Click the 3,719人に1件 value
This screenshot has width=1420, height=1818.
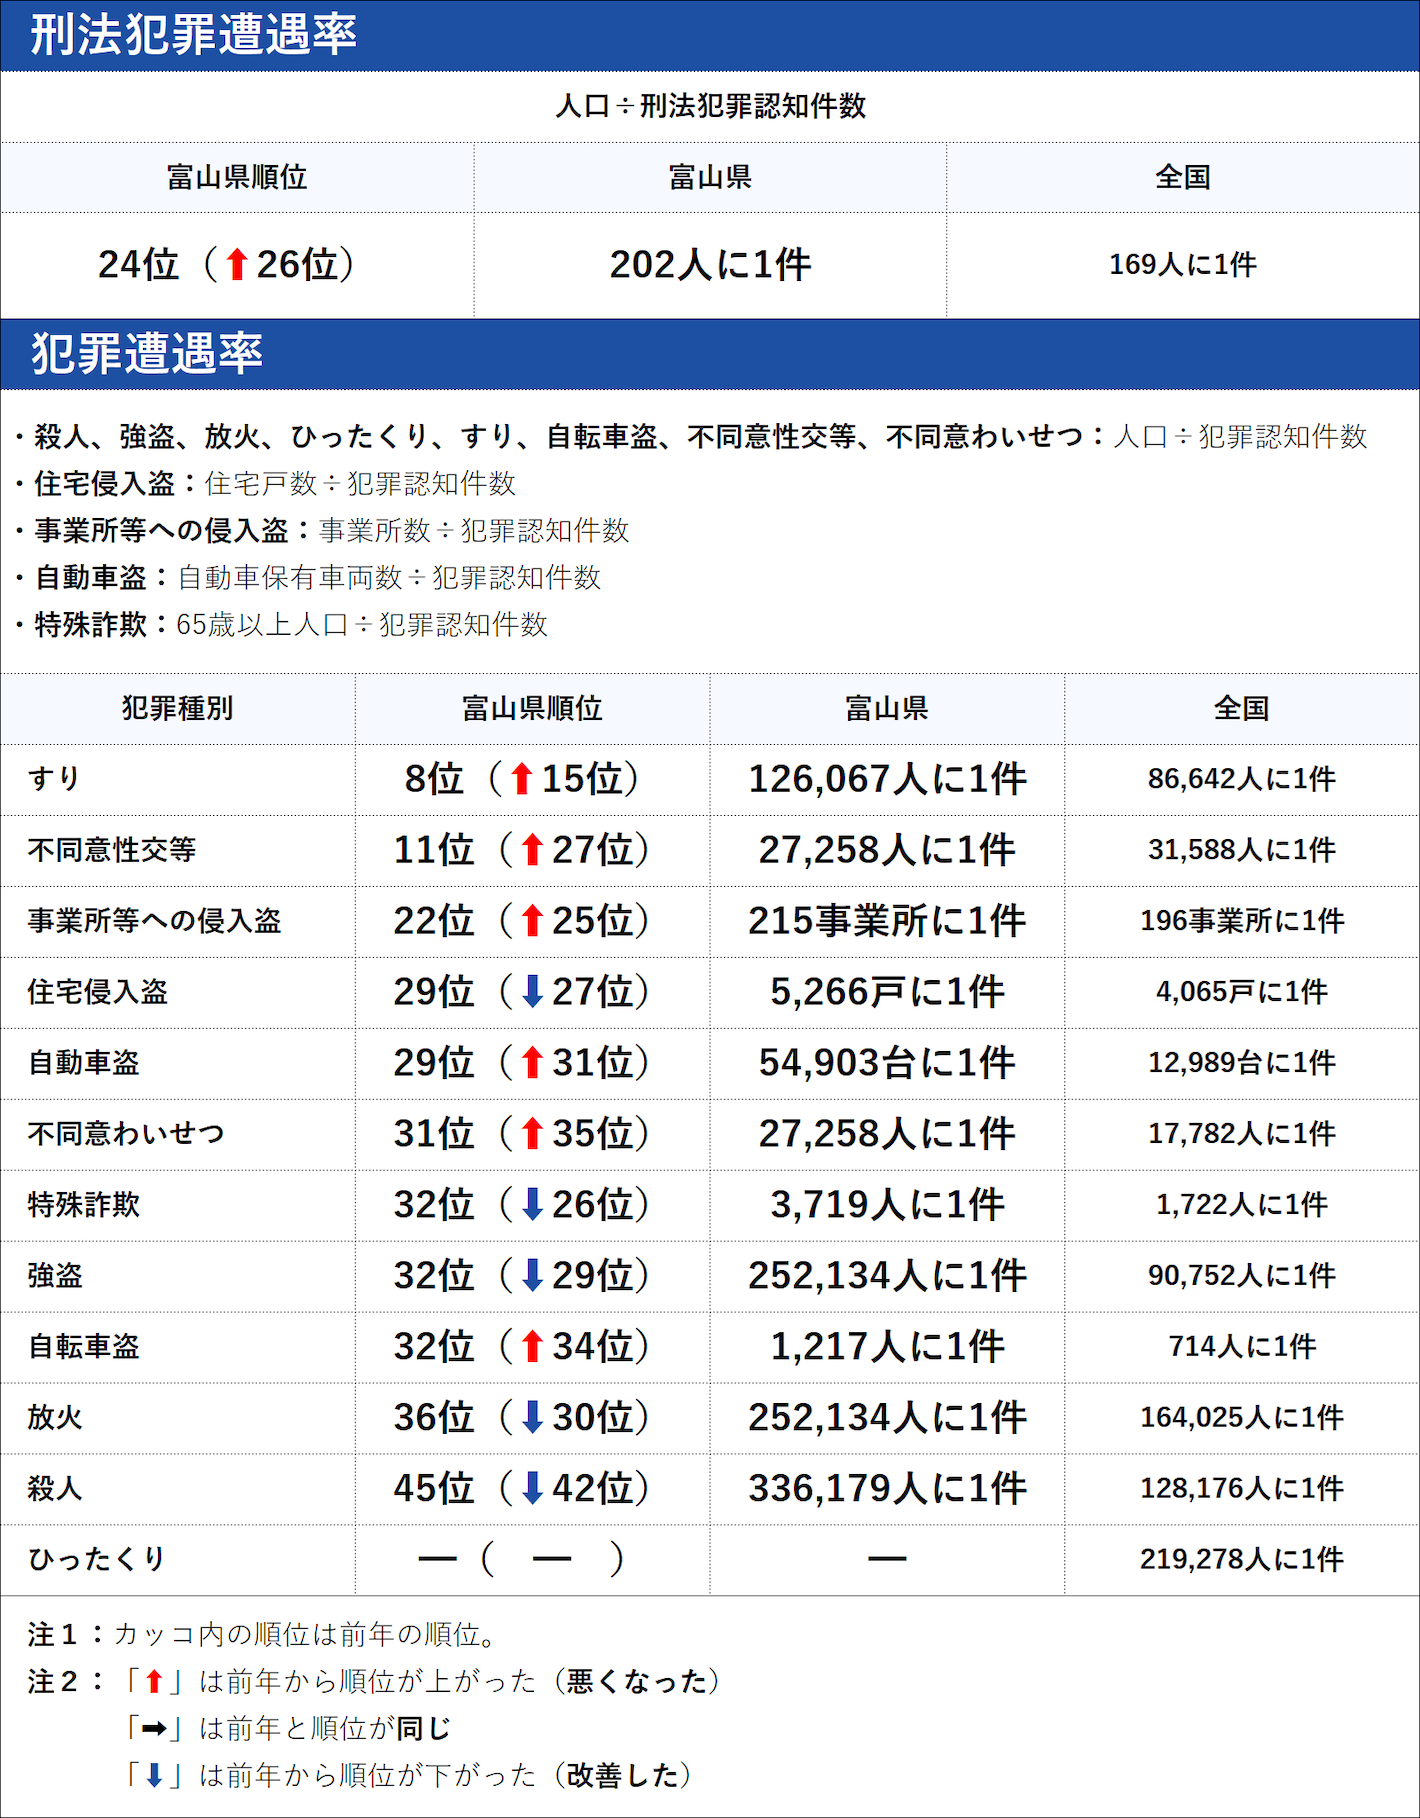pyautogui.click(x=887, y=1205)
